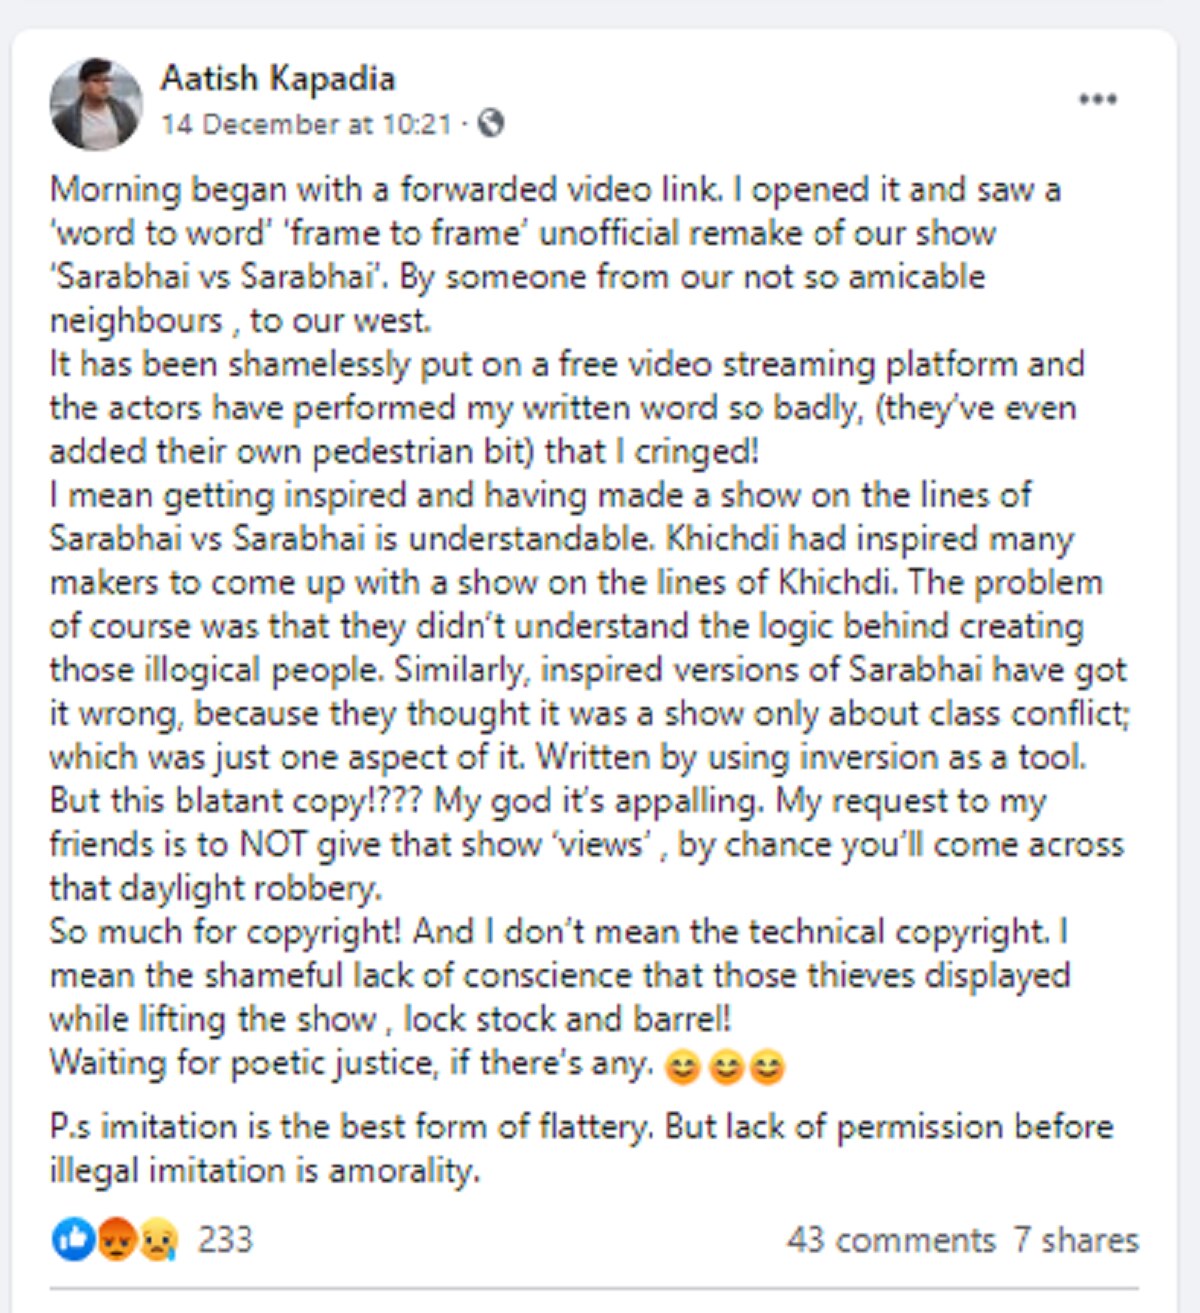Image resolution: width=1200 pixels, height=1313 pixels.
Task: Click the blue Like reaction icon
Action: [x=72, y=1240]
